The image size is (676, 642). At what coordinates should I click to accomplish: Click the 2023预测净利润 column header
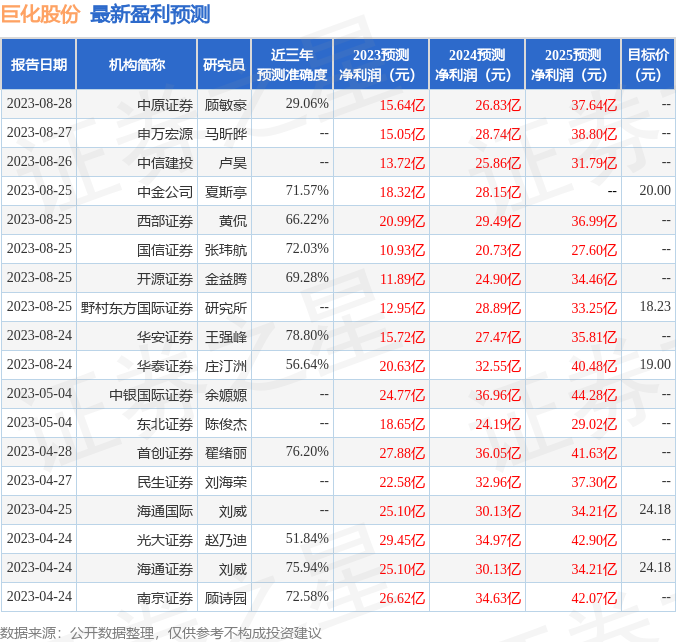pos(381,64)
